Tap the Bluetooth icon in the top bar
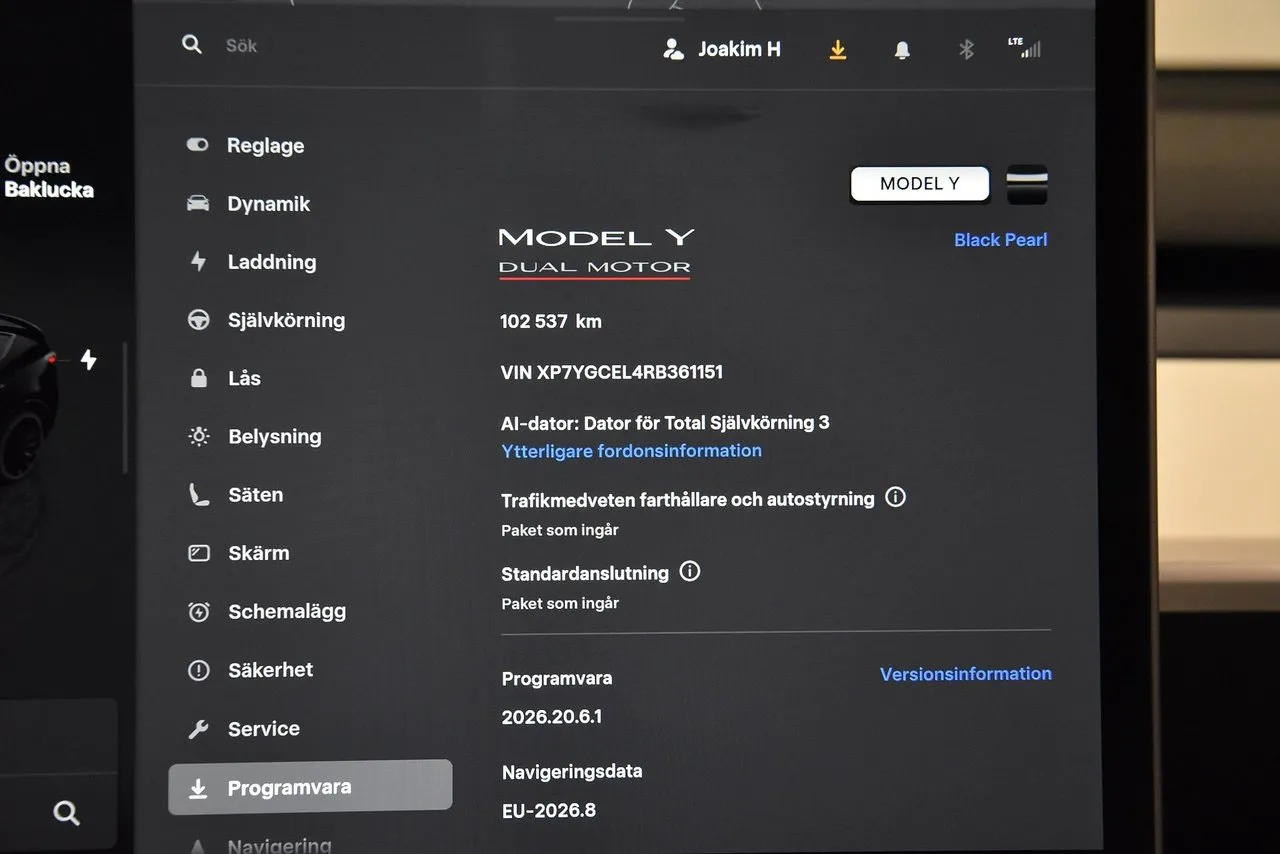 966,49
